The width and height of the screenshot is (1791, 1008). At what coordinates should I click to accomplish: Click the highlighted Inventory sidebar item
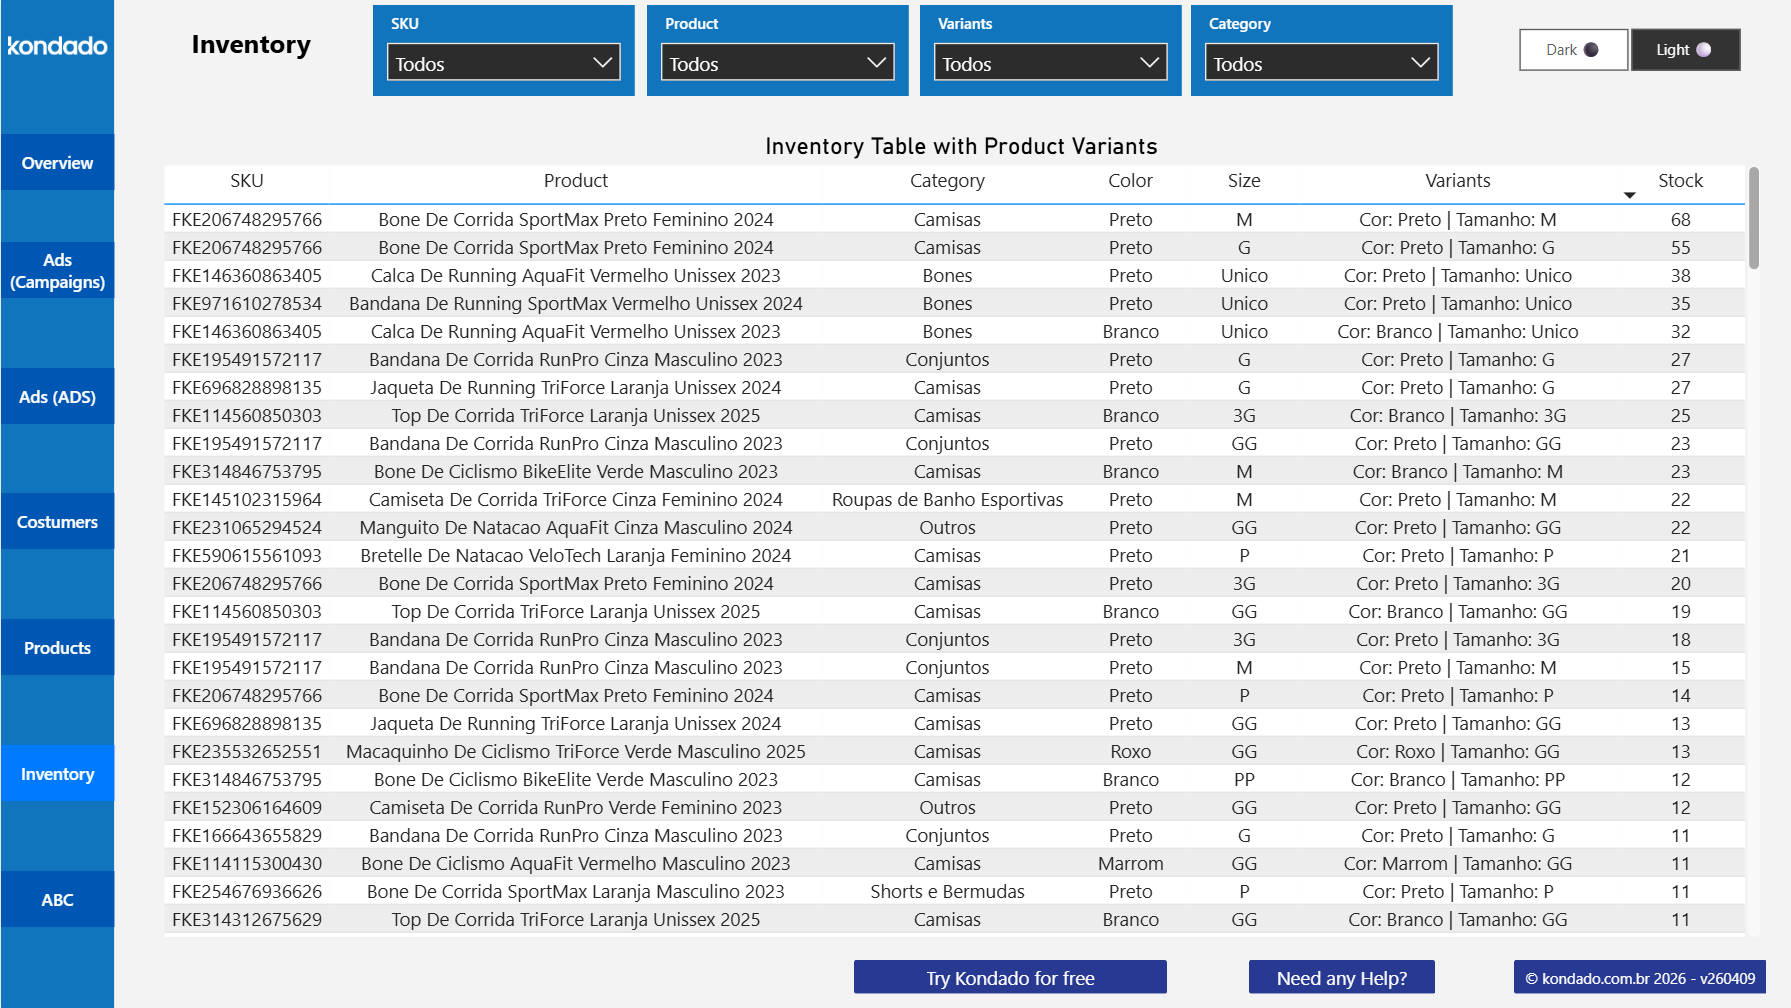click(57, 773)
